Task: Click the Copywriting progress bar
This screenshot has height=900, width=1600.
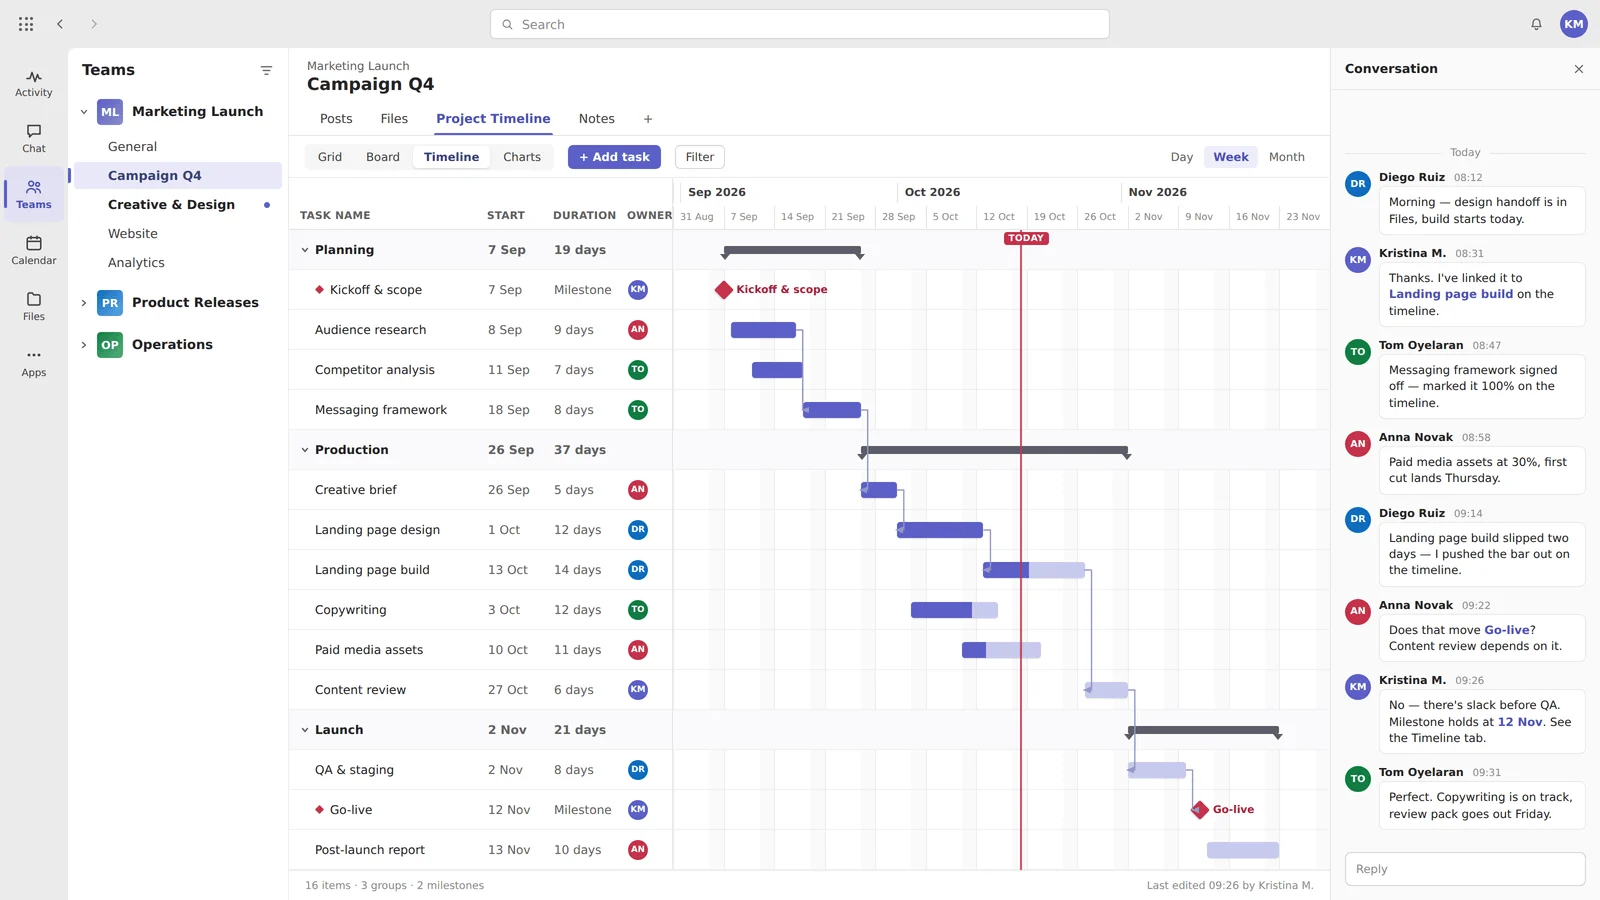Action: tap(954, 610)
